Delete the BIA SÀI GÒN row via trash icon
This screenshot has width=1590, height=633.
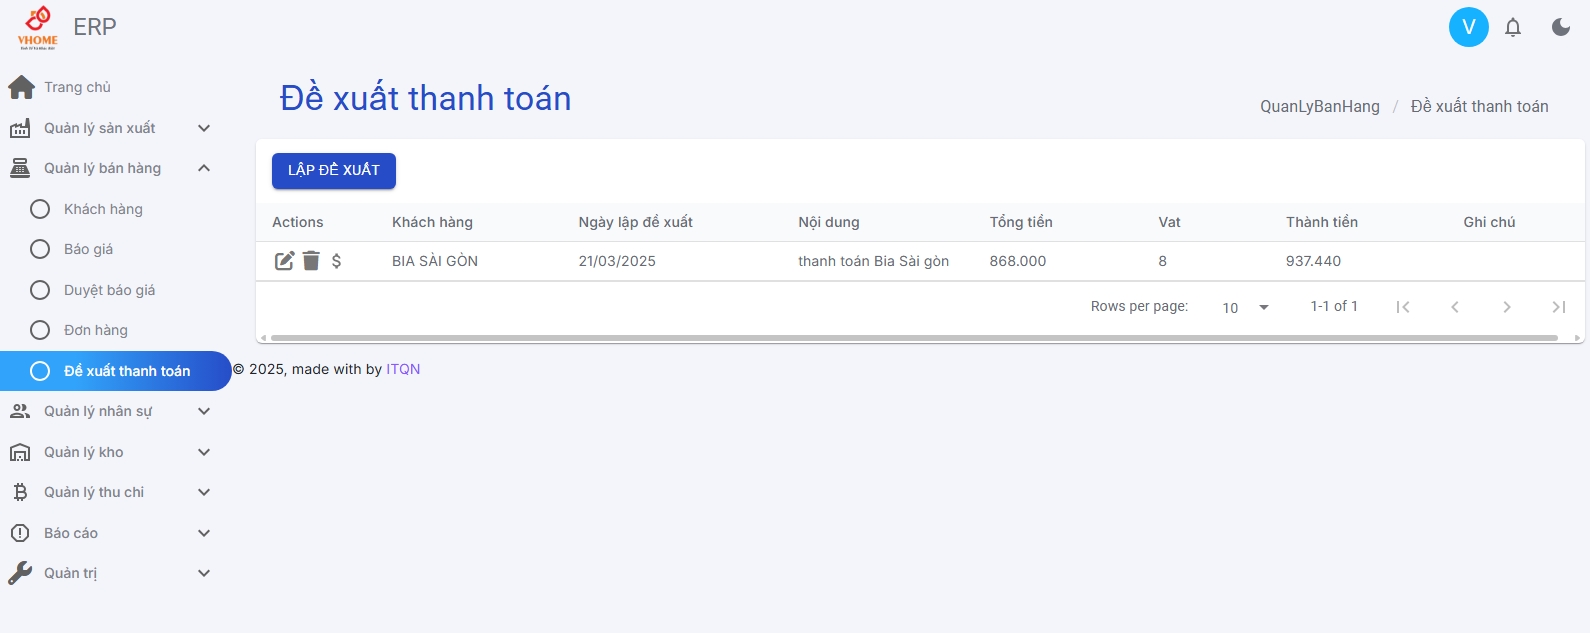pos(311,261)
